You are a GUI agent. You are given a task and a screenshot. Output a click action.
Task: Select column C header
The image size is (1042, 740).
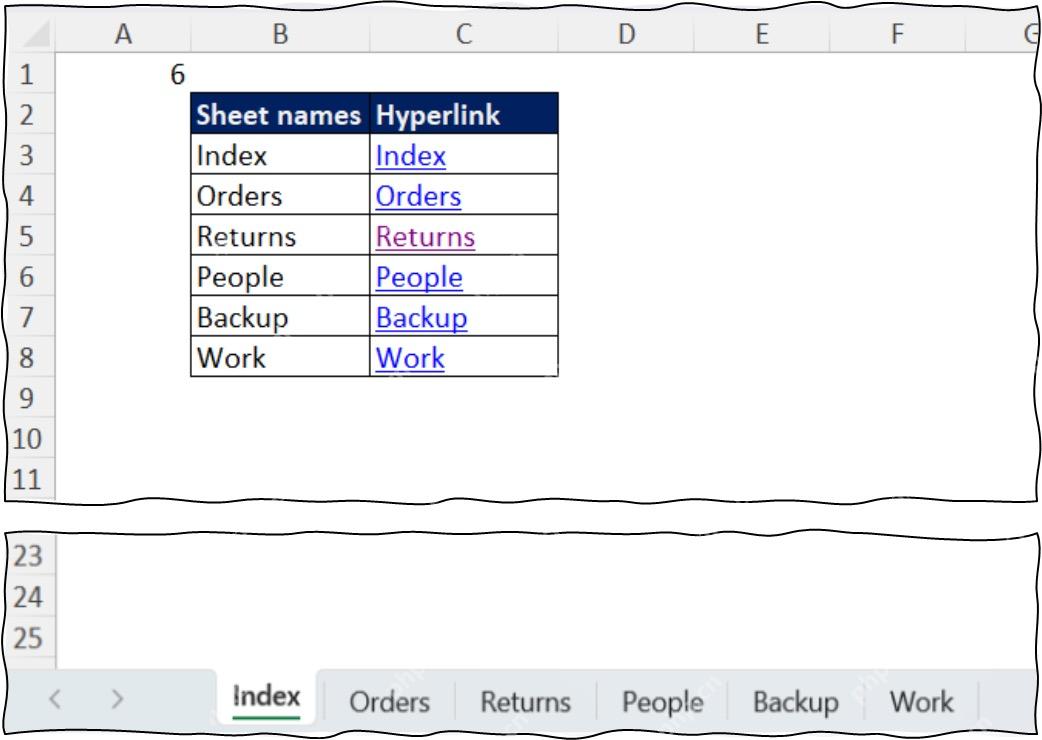click(464, 34)
